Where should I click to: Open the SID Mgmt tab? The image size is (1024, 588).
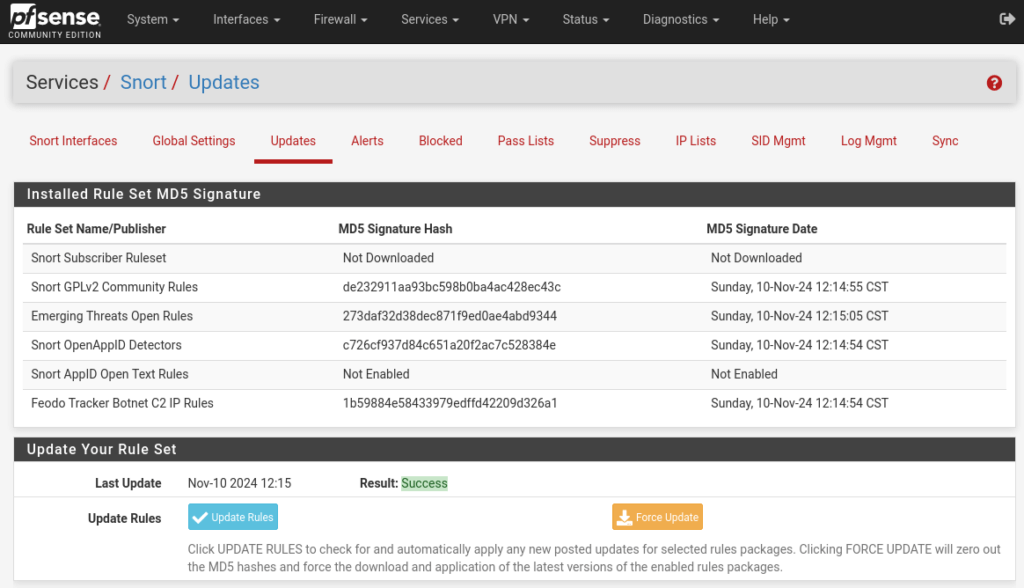[778, 141]
